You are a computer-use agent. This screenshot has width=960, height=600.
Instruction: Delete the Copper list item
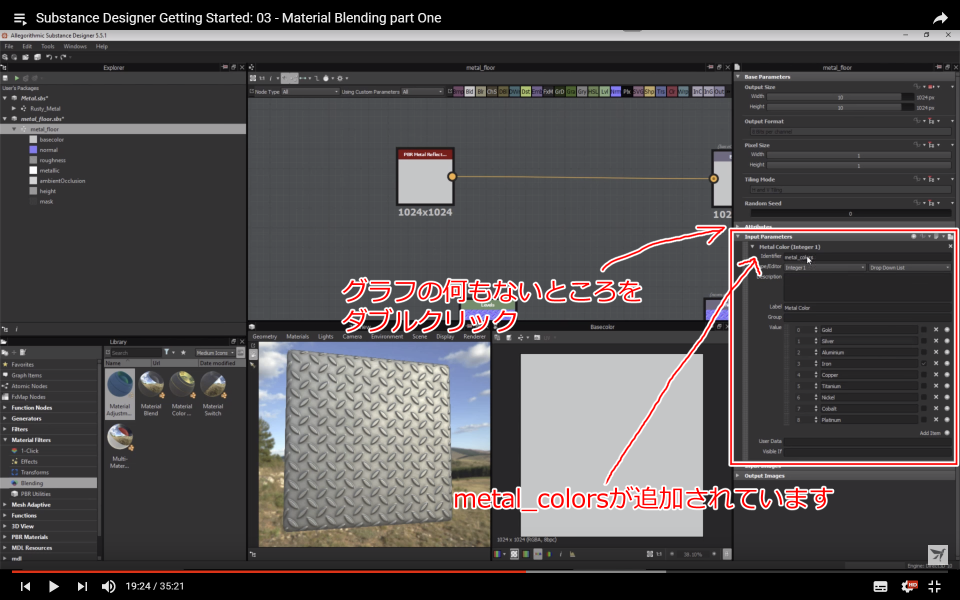936,375
